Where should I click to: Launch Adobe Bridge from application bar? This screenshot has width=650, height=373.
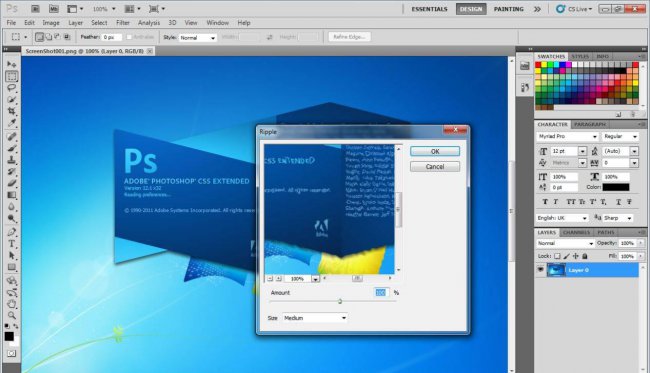coord(35,9)
